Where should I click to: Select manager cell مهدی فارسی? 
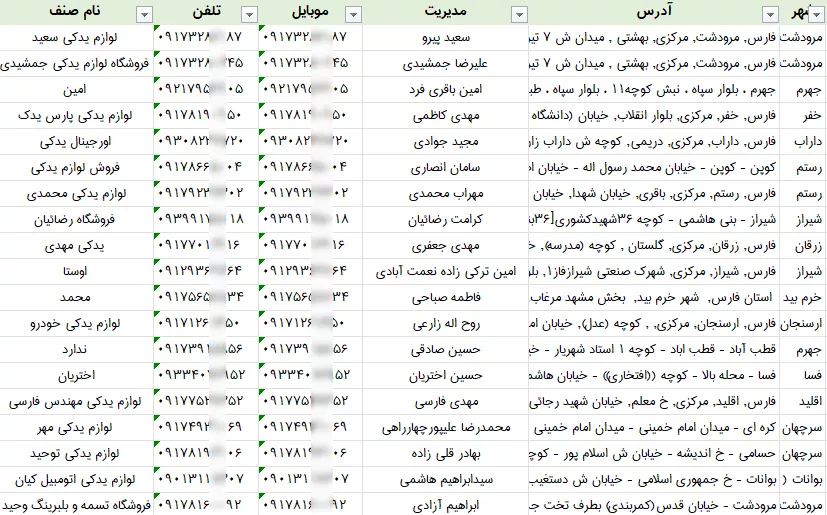(x=446, y=401)
